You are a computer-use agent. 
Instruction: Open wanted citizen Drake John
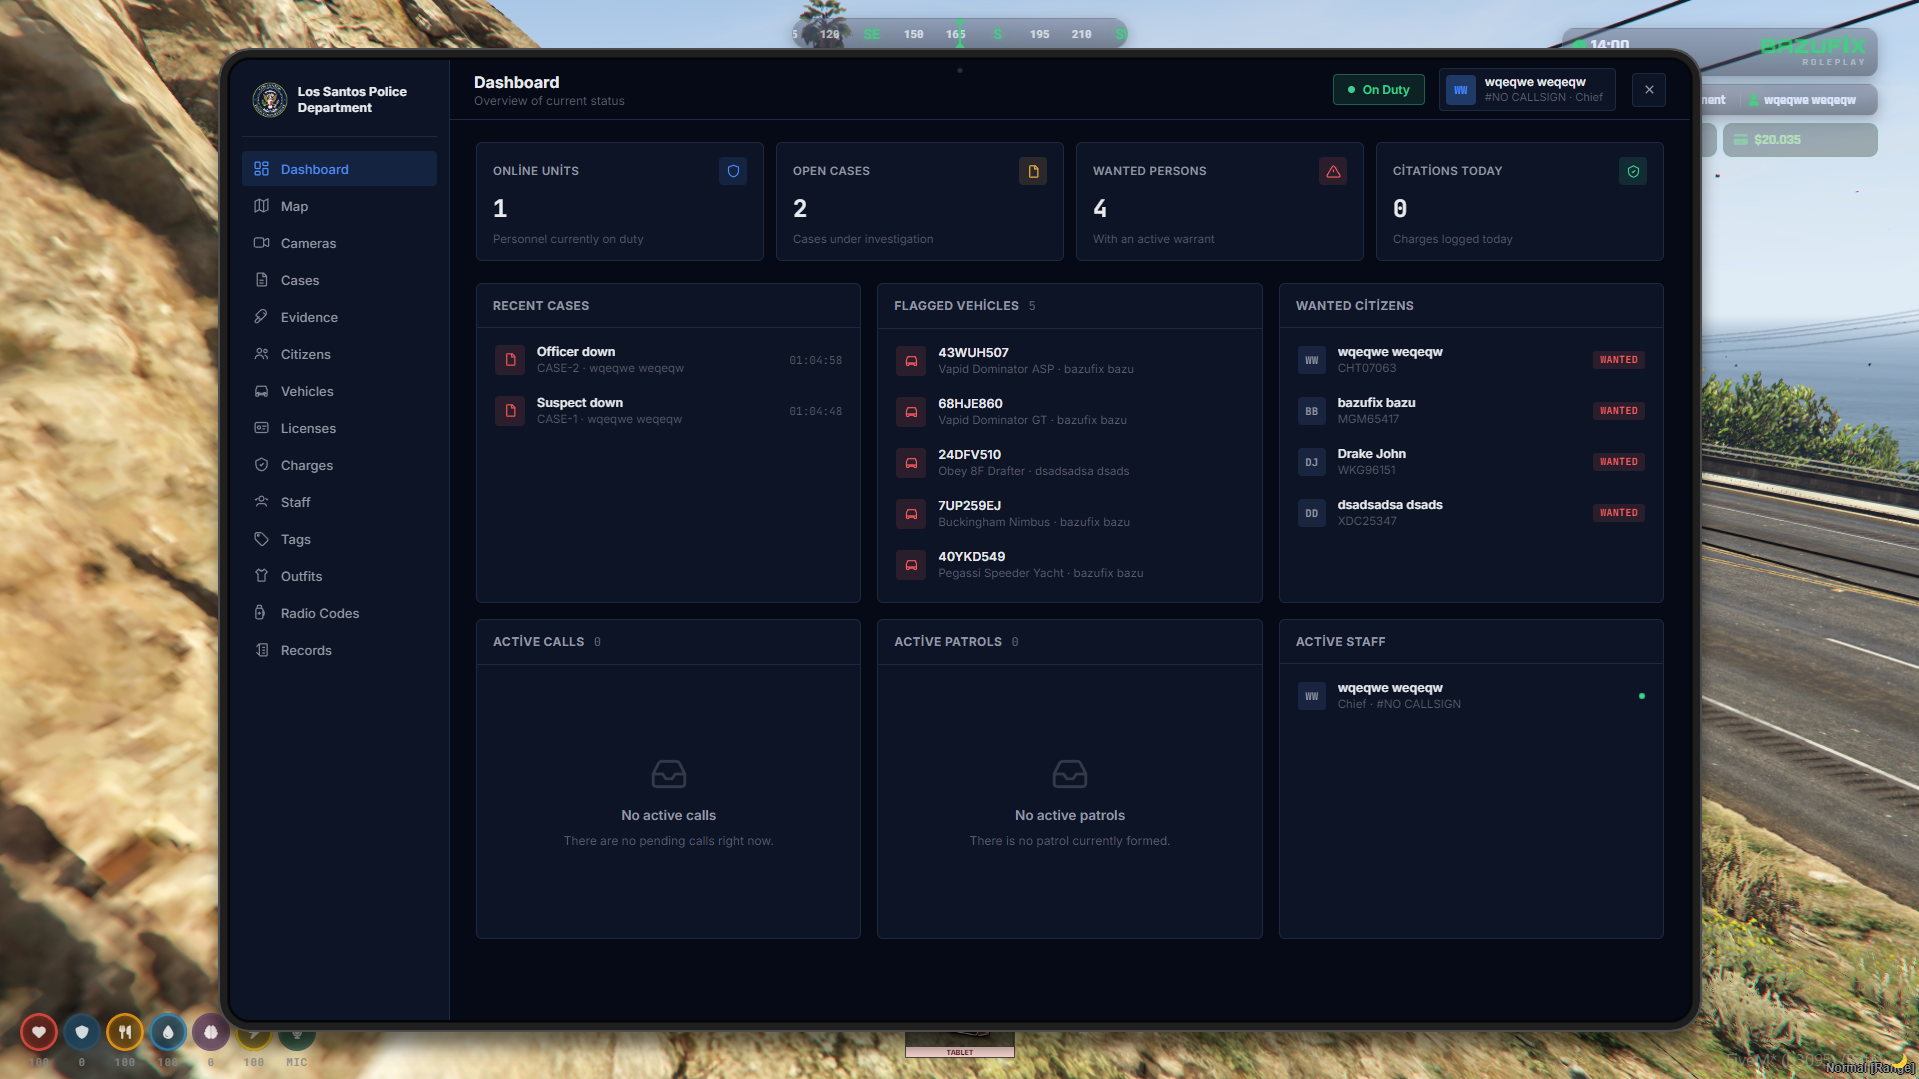click(x=1471, y=462)
